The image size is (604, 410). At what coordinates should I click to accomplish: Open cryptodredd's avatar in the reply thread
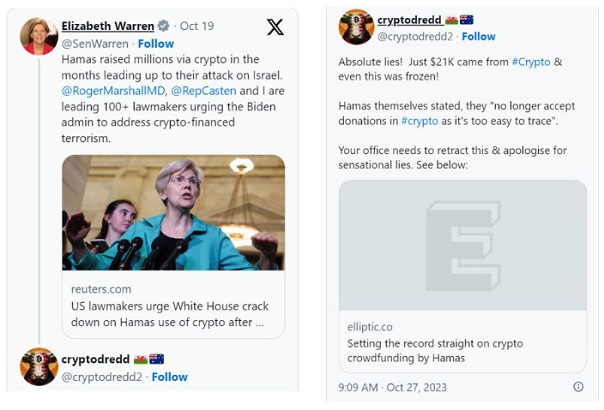39,366
